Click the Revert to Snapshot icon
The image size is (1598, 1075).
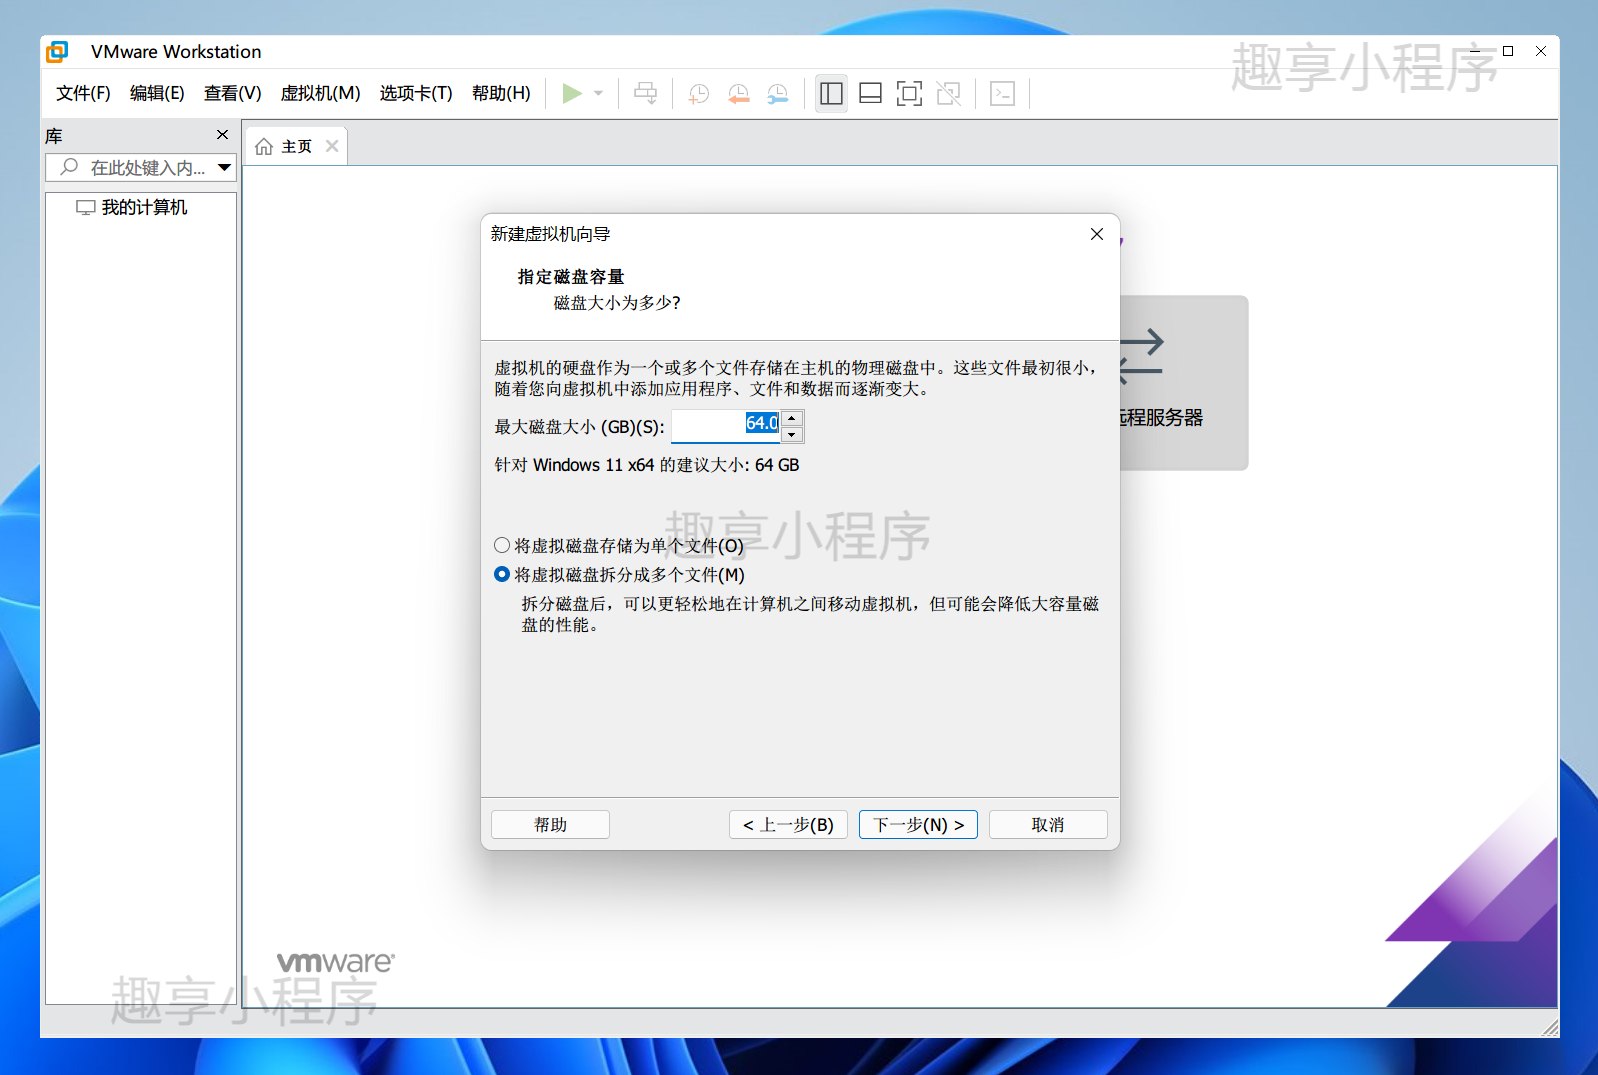click(738, 93)
